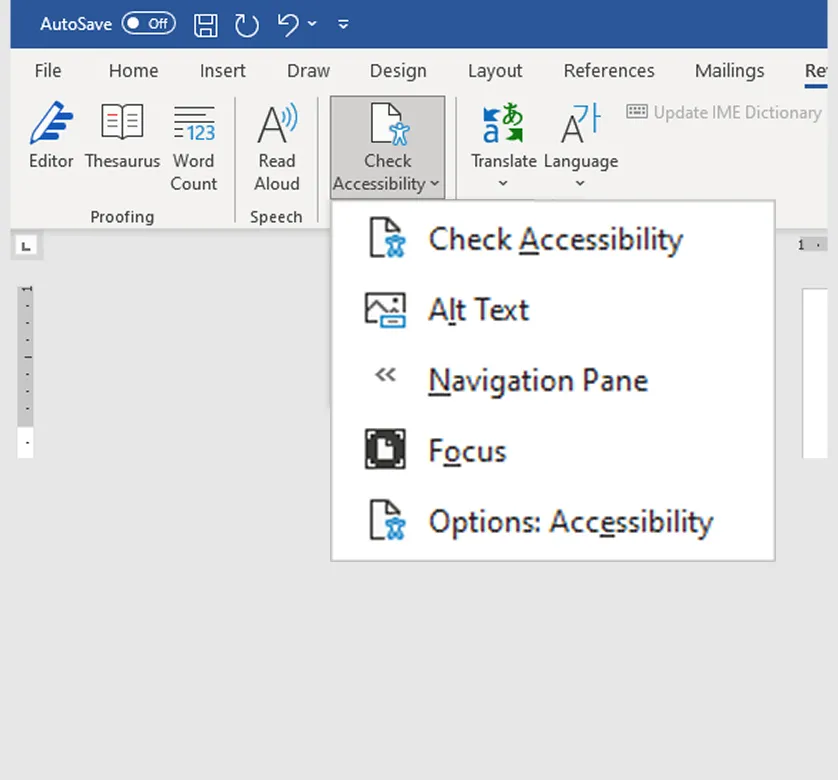Collapse the Check Accessibility ribbon button
Screen dimensions: 838x780
387,147
